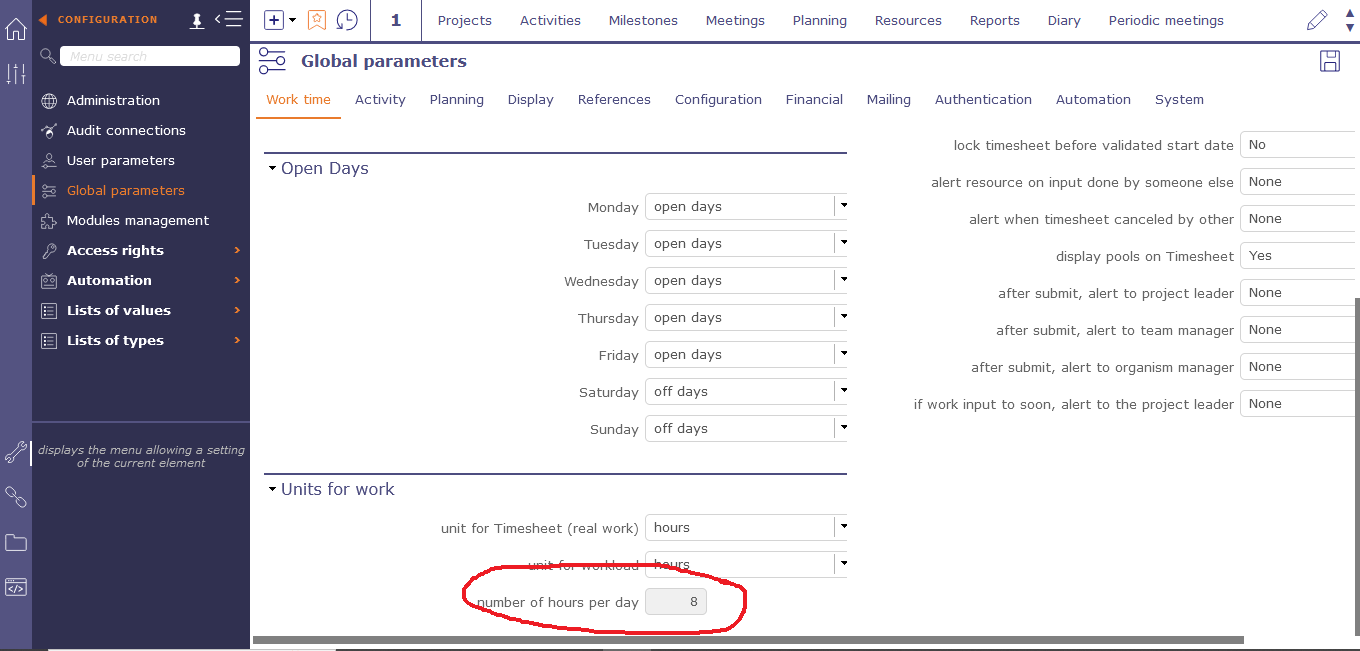Click the bookmark favorites star icon

click(x=317, y=20)
